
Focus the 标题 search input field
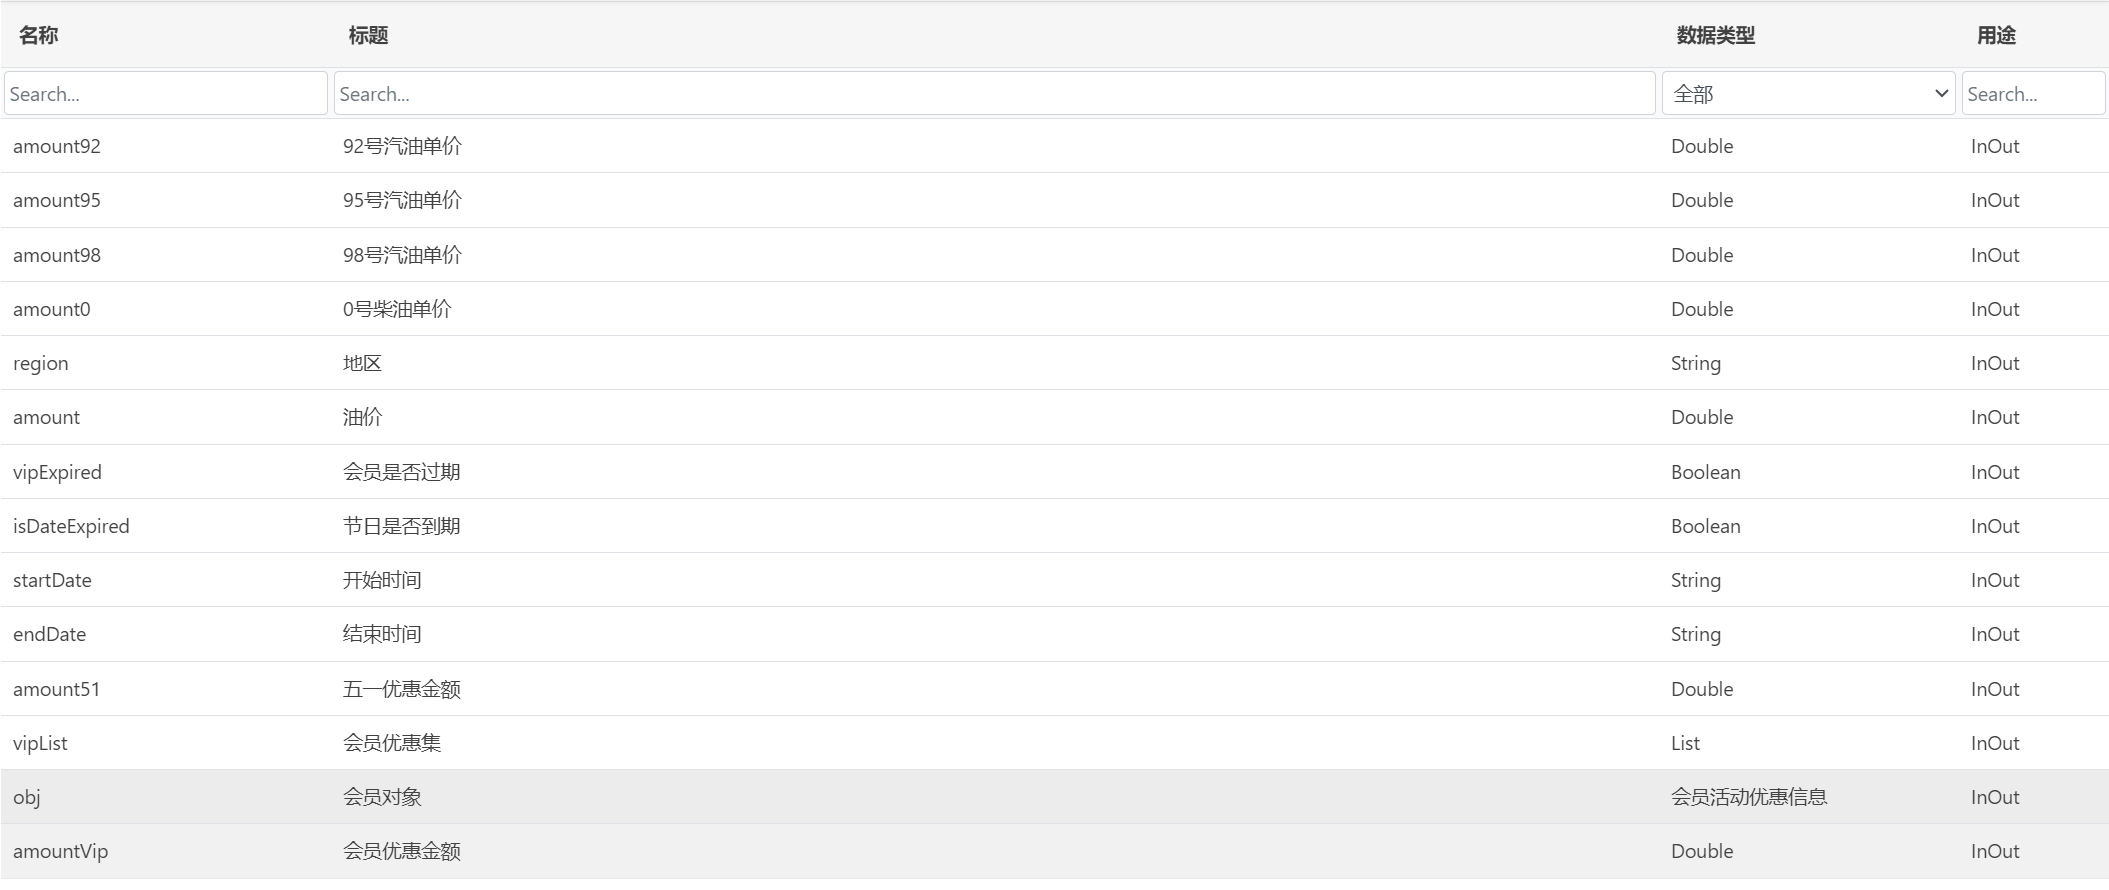994,94
